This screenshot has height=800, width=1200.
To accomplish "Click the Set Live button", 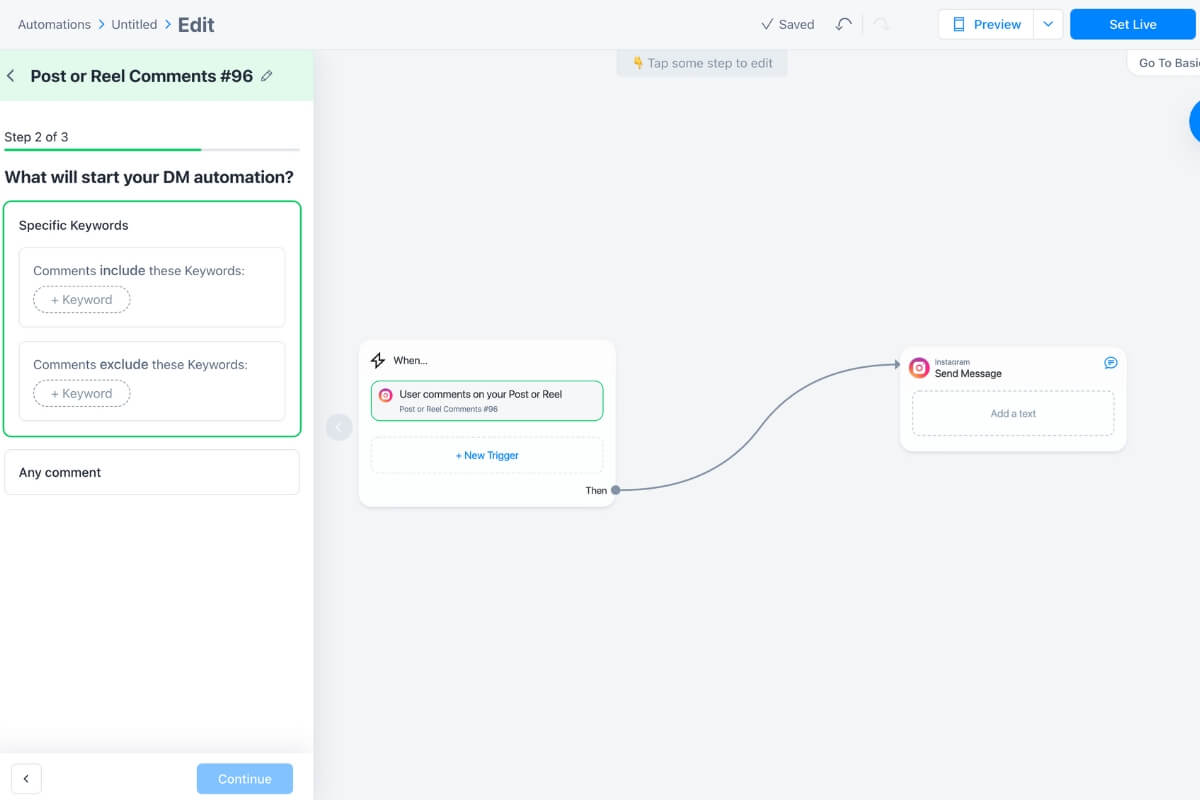I will point(1132,23).
